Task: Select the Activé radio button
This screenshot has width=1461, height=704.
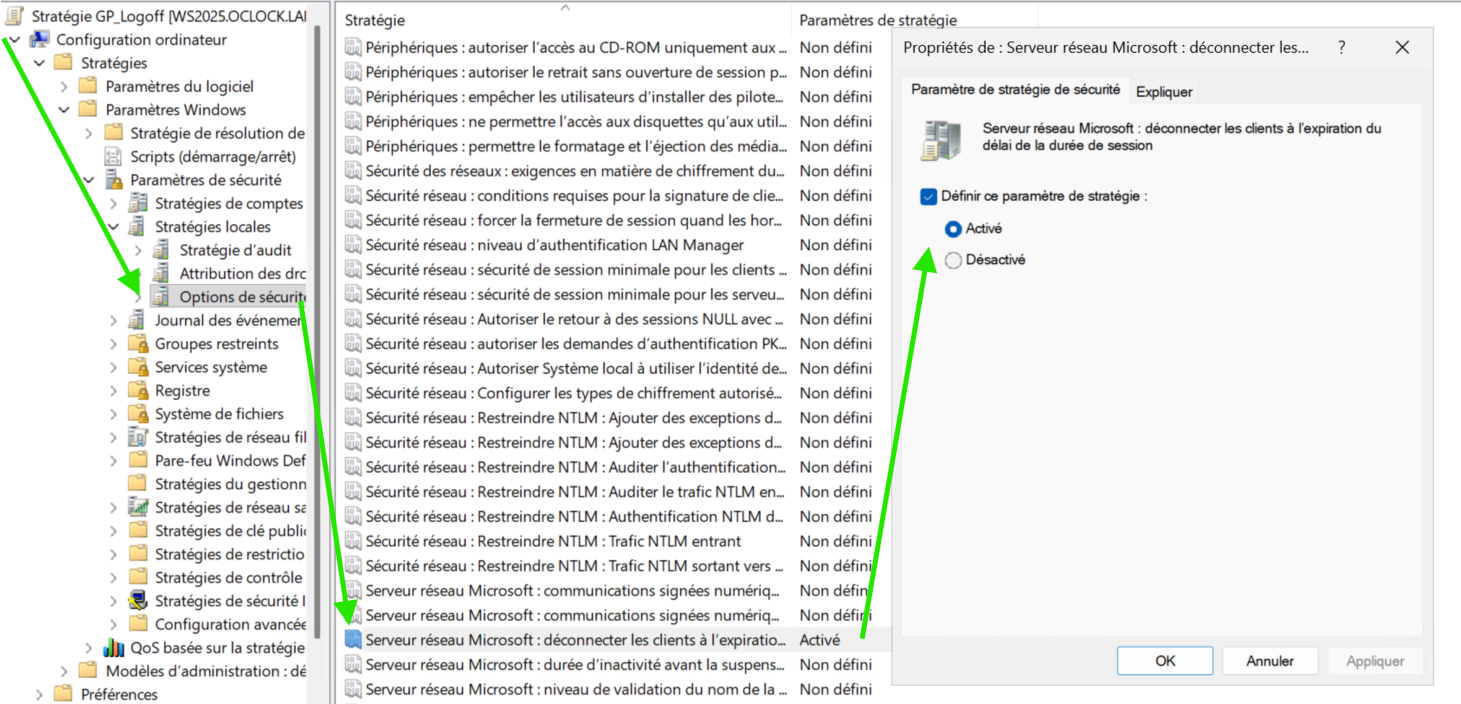Action: tap(953, 229)
